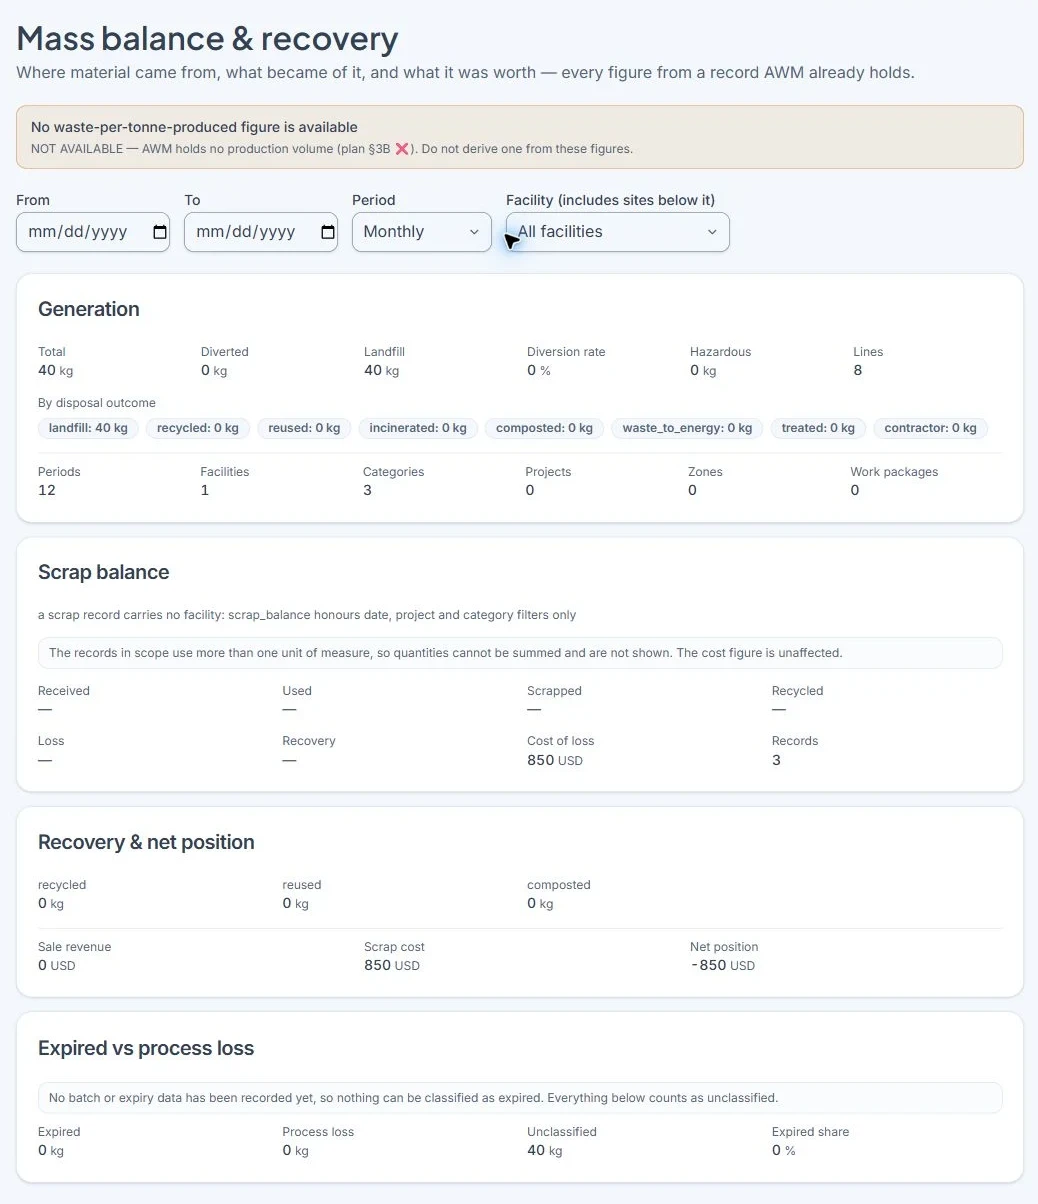Select the composted: 0 kg chip
This screenshot has height=1204, width=1038.
[x=544, y=428]
